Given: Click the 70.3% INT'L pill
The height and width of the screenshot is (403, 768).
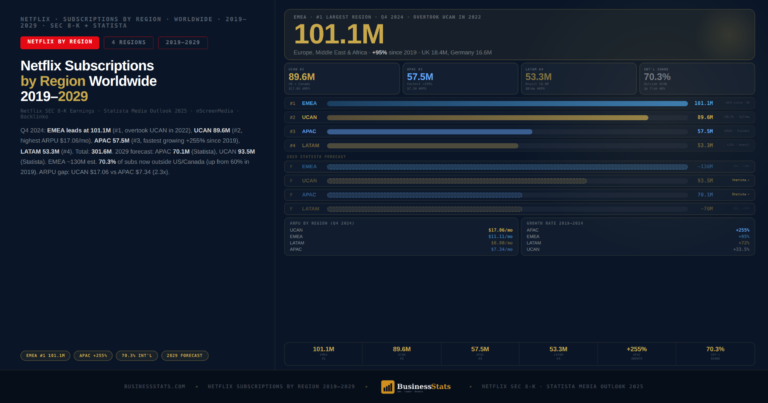Looking at the screenshot, I should [137, 356].
